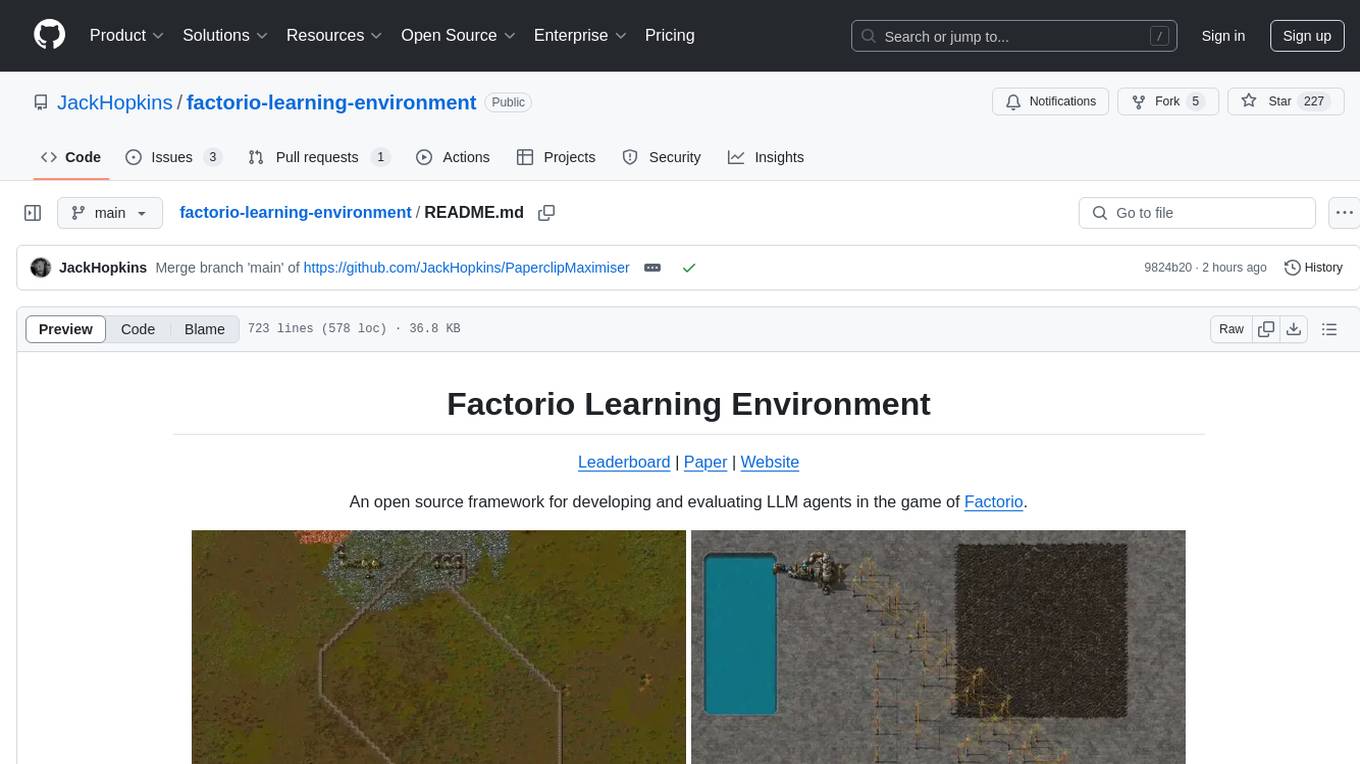Download the raw file
Screen dimensions: 1360x764
(1293, 329)
